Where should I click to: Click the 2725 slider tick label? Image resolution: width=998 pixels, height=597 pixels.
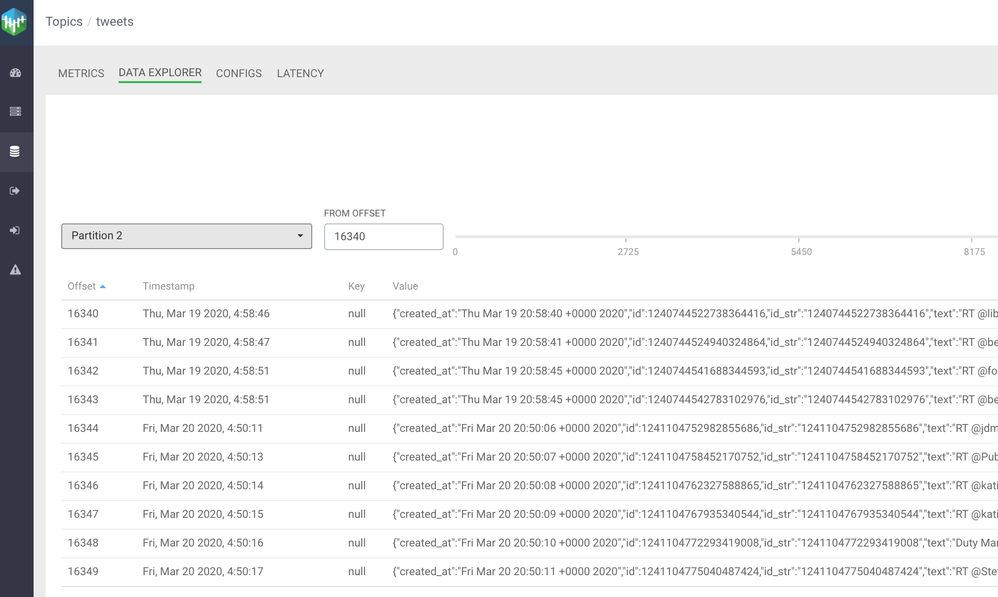tap(628, 252)
